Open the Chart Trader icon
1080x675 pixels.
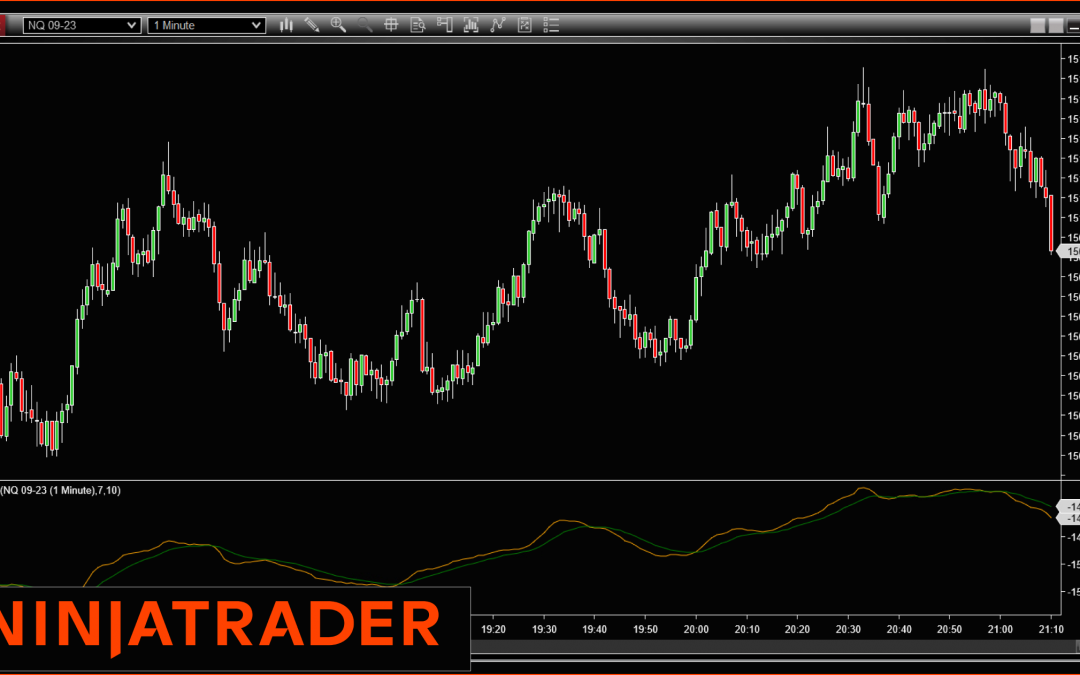pos(444,25)
